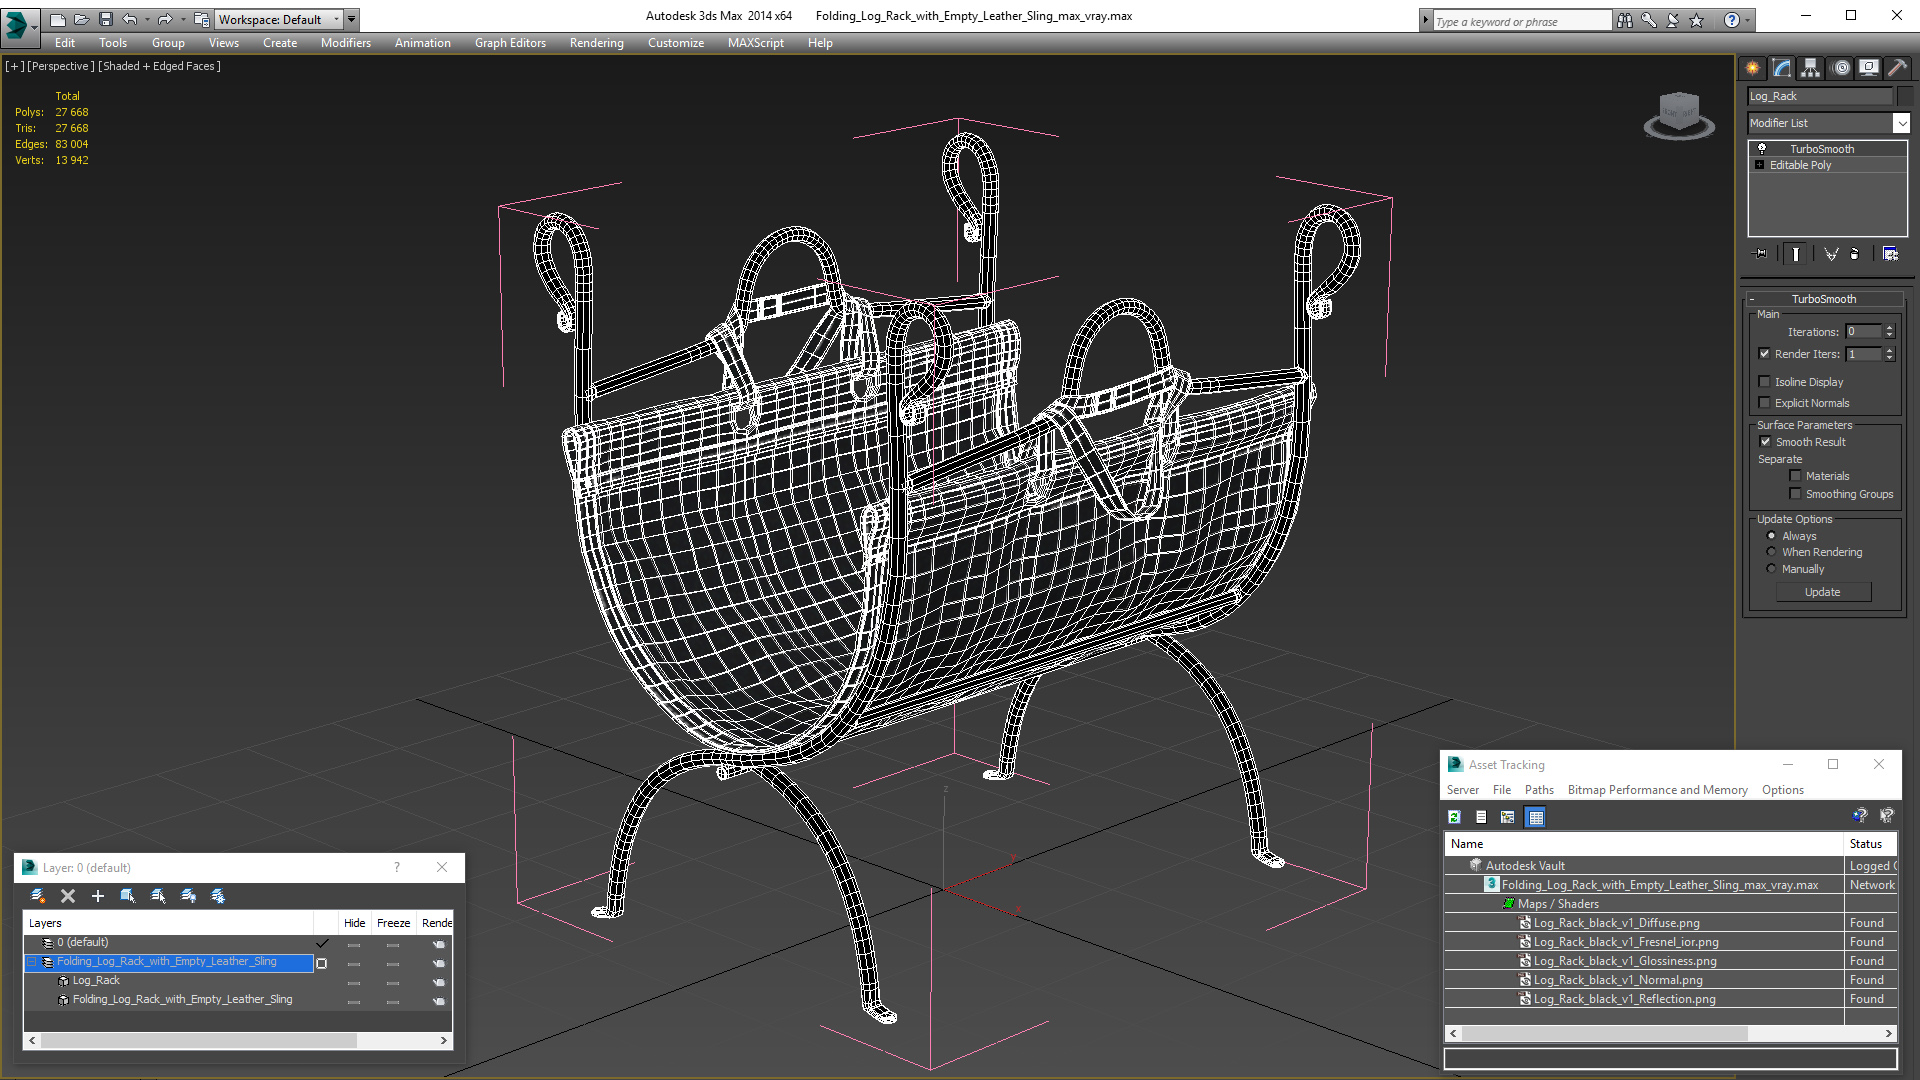This screenshot has width=1920, height=1080.
Task: Open the Graph Editors menu
Action: coord(510,43)
